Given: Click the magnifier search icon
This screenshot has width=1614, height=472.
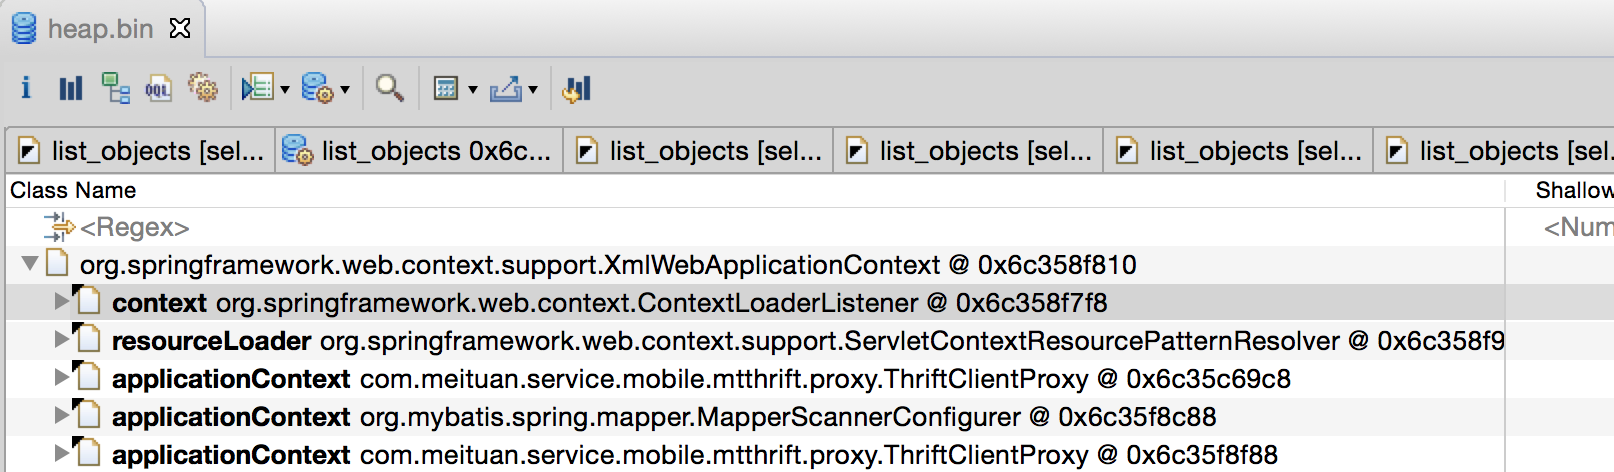Looking at the screenshot, I should tap(389, 88).
